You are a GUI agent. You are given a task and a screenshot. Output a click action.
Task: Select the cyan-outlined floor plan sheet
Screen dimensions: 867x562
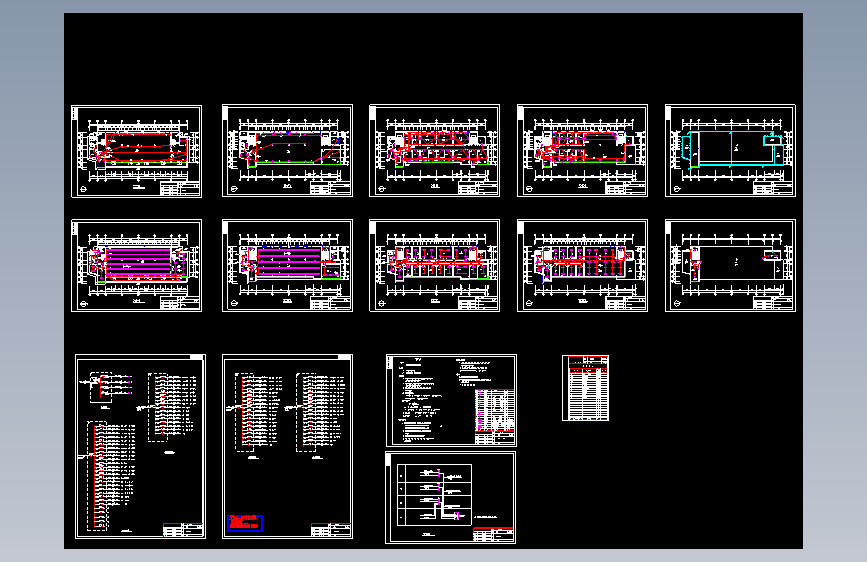pos(730,150)
